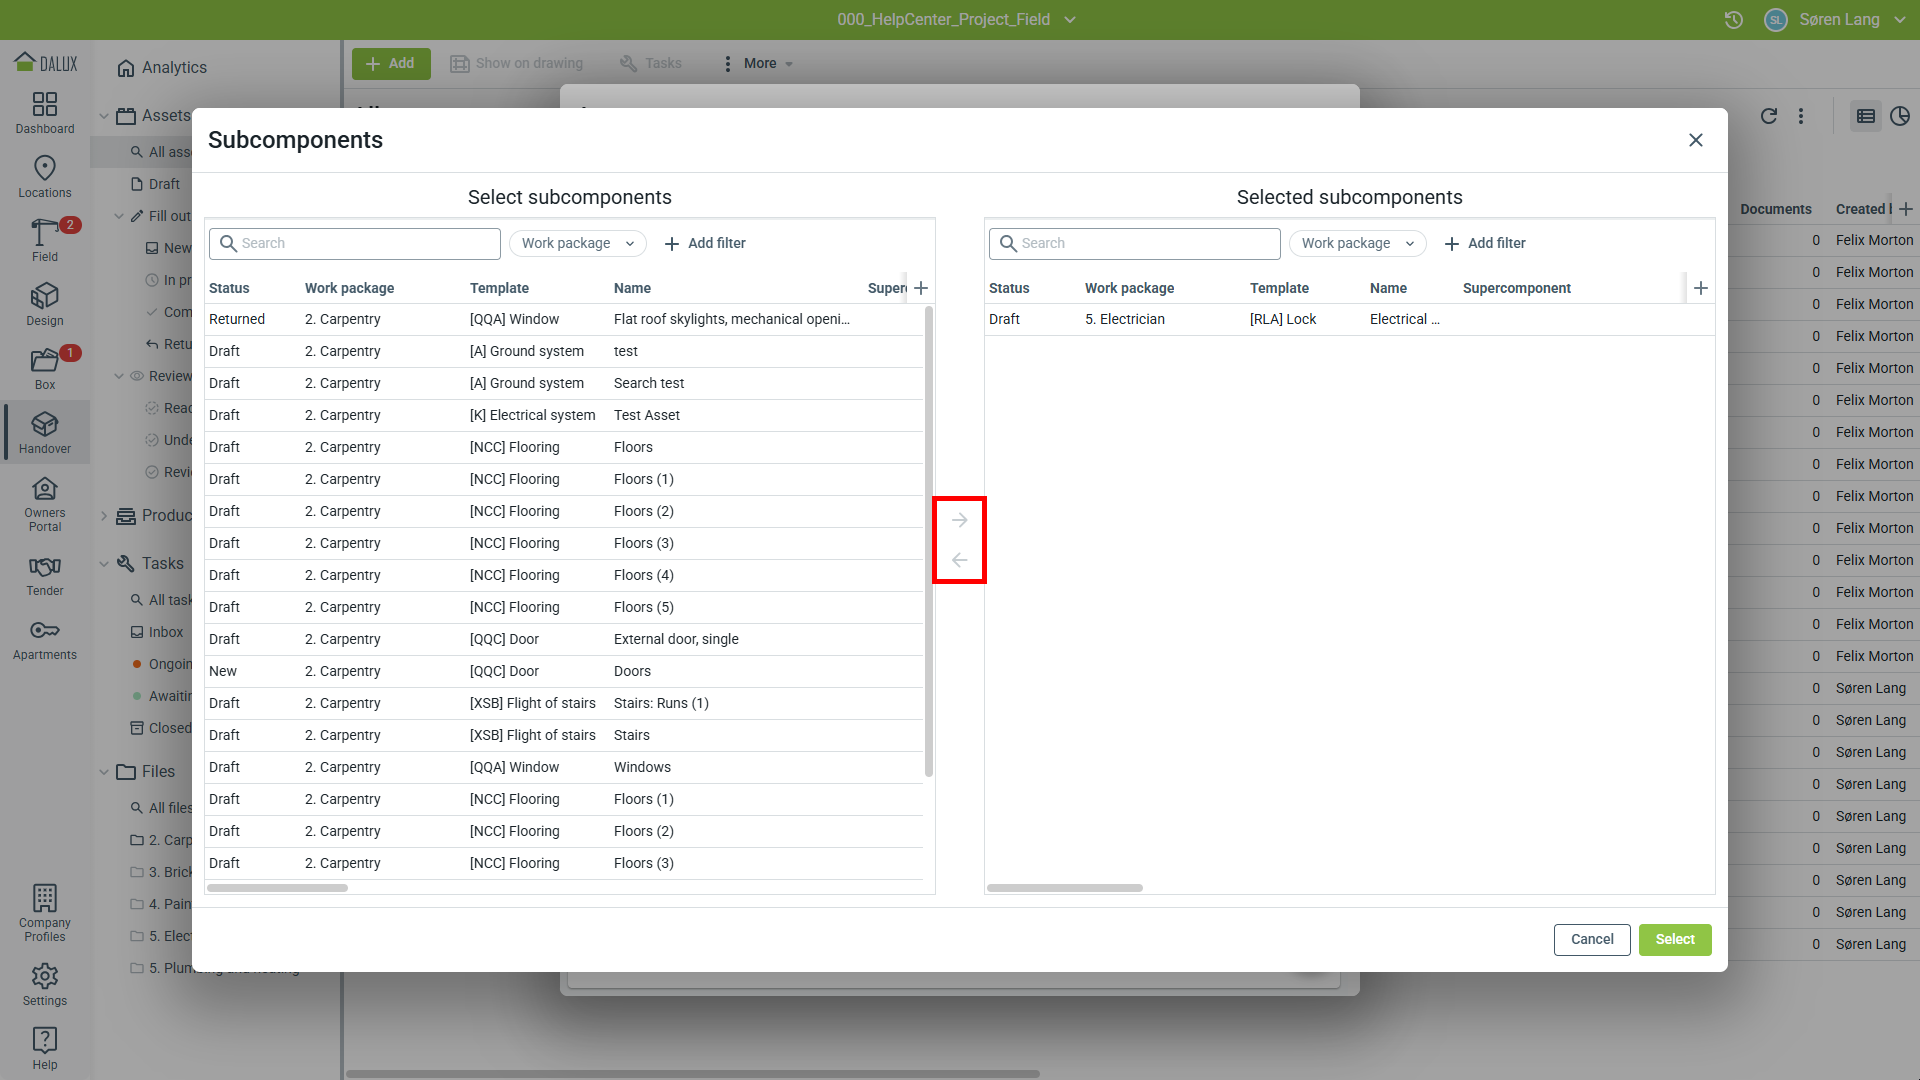
Task: Open the Tender module
Action: point(45,576)
